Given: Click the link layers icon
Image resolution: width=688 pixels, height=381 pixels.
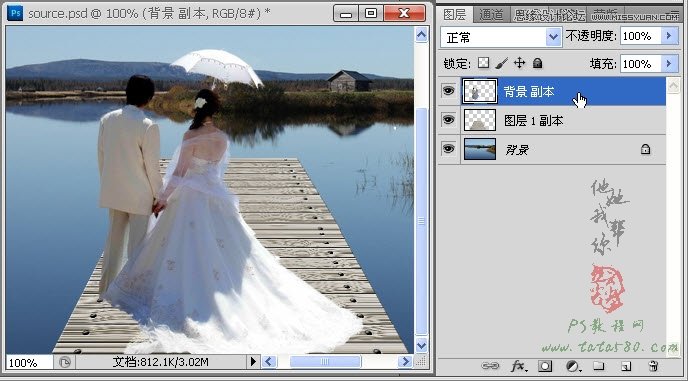Looking at the screenshot, I should (490, 366).
